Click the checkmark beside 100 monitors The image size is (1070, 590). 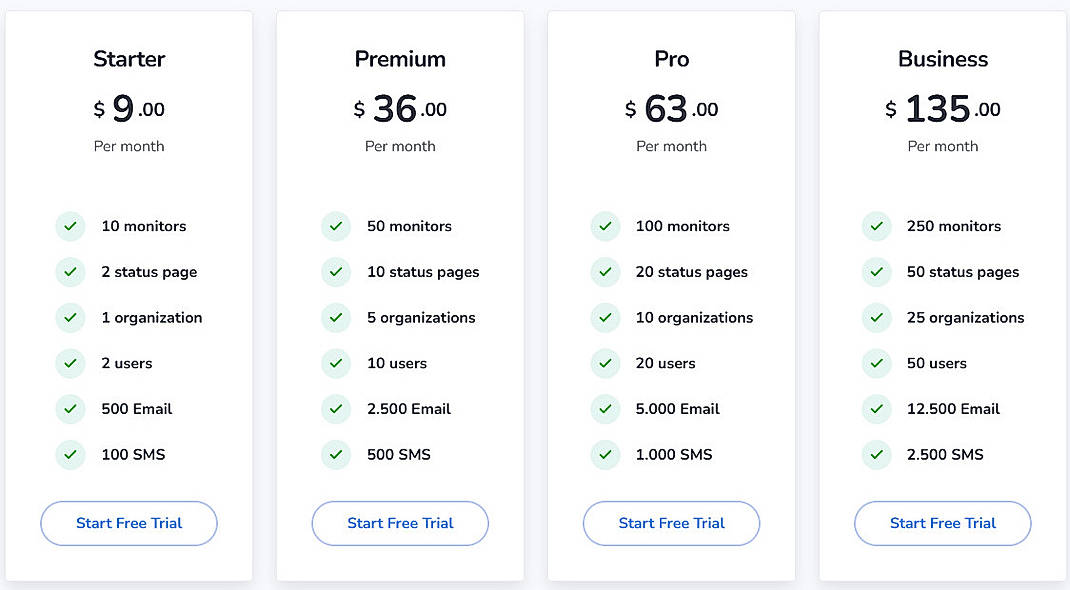tap(605, 226)
